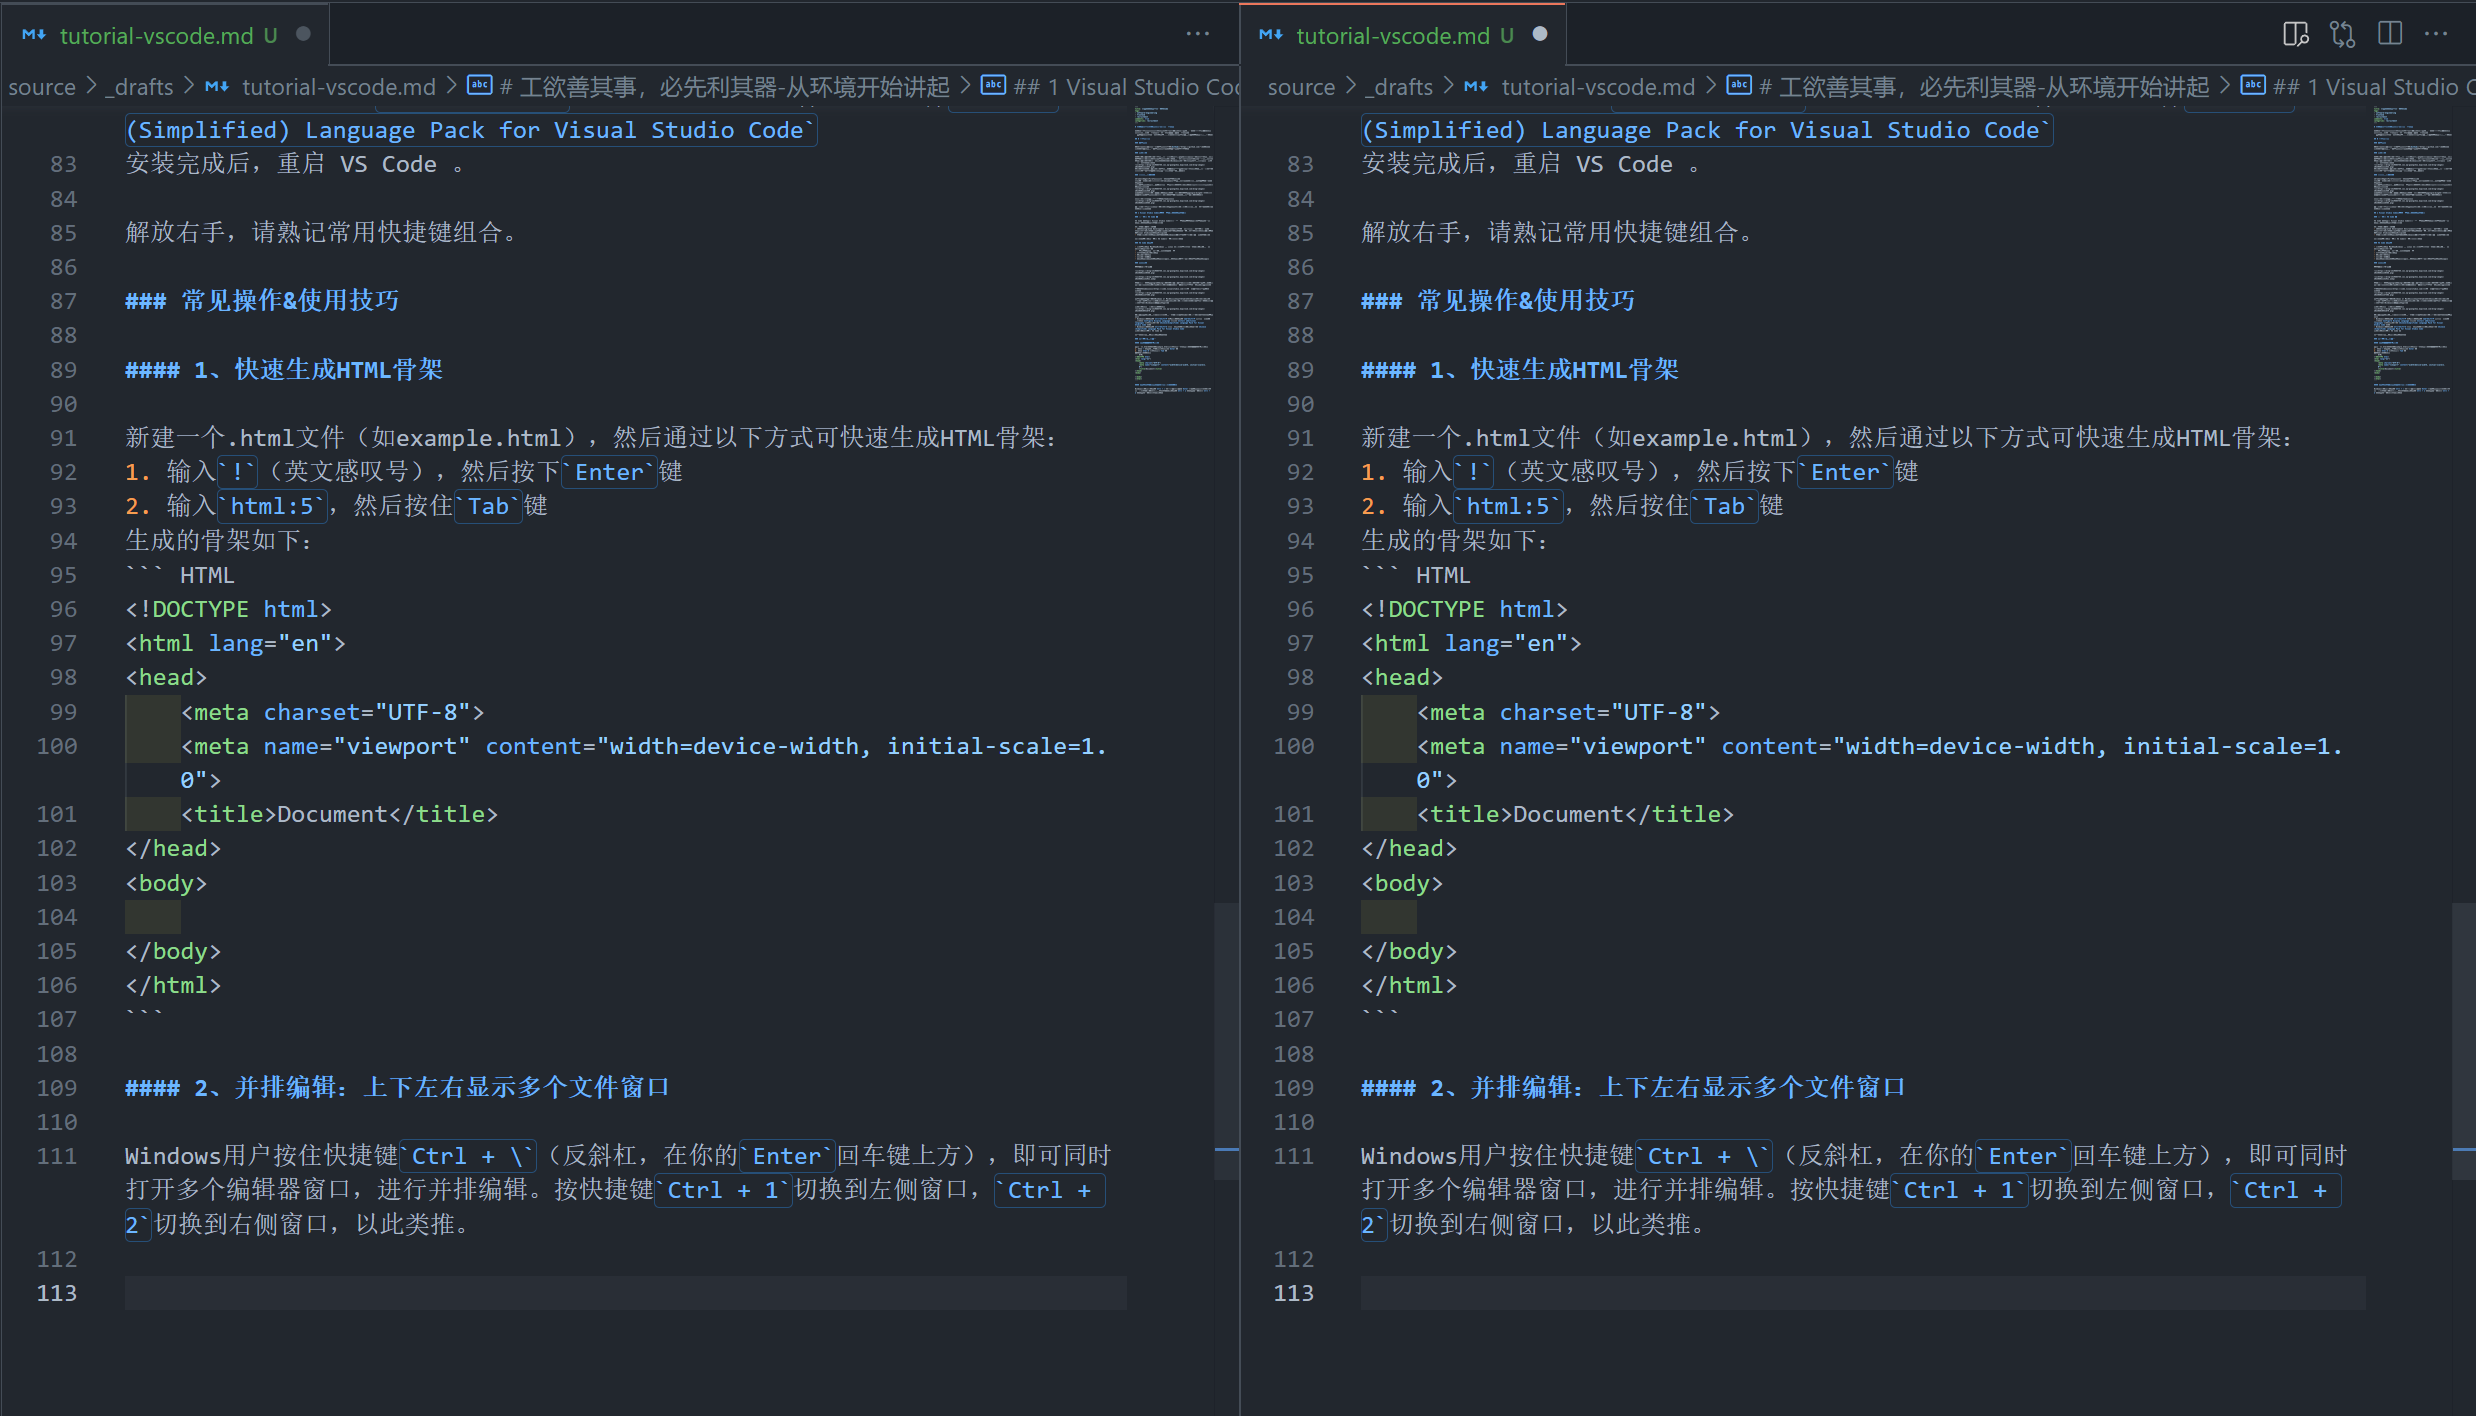
Task: Click the right editor minimap
Action: [2411, 250]
